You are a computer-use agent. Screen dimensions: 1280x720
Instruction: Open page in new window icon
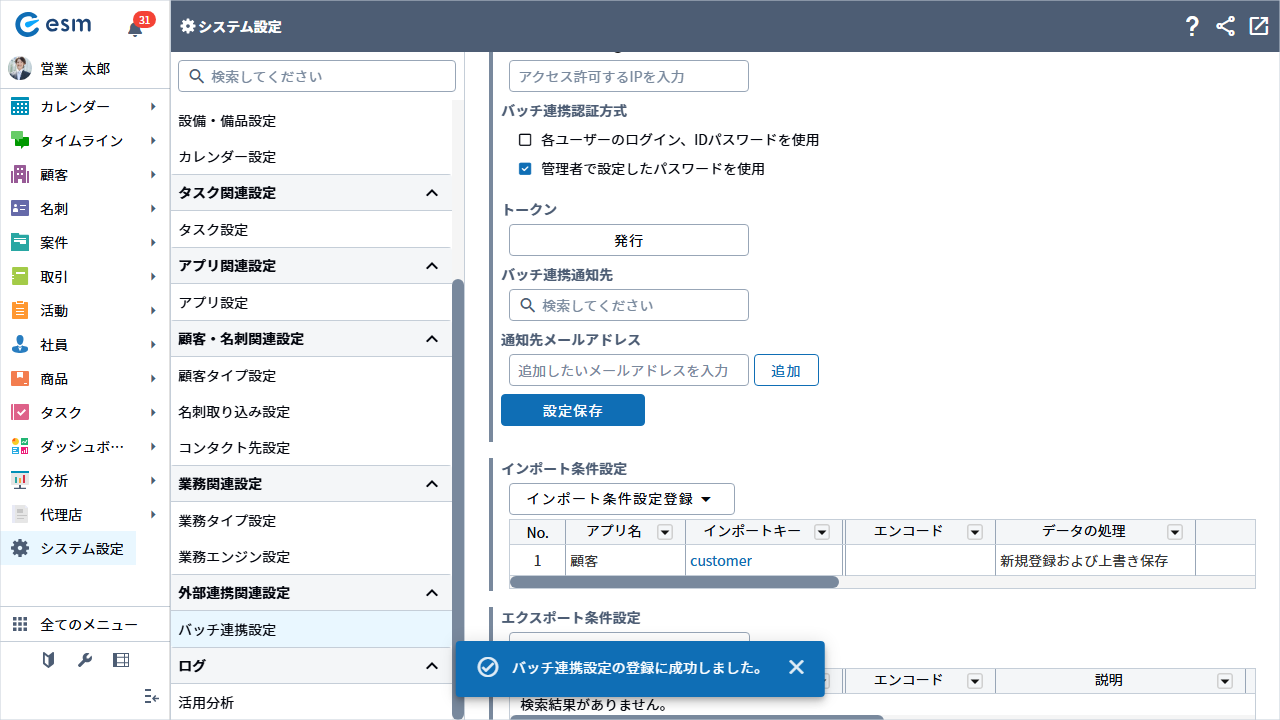point(1259,27)
